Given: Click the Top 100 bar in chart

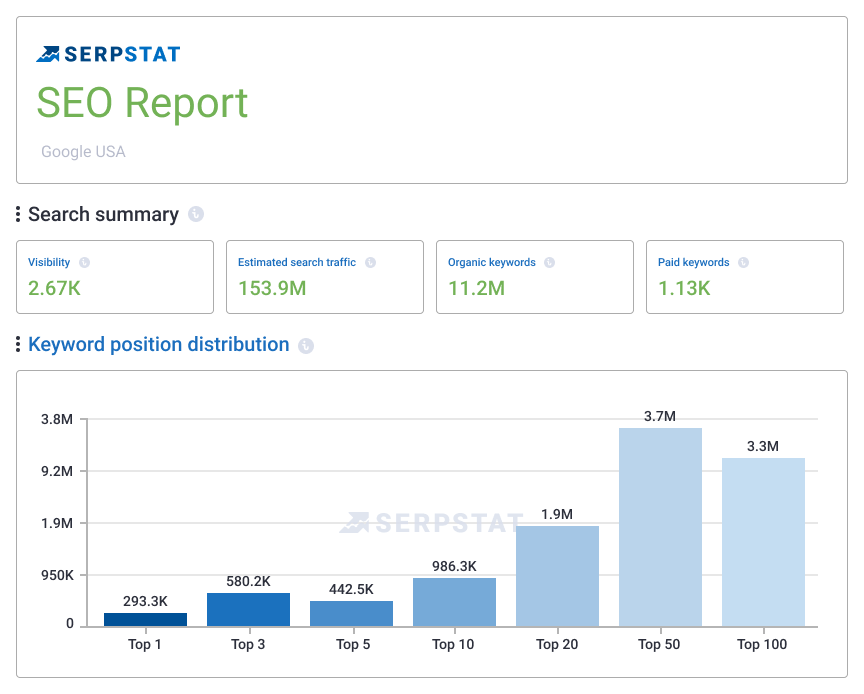Looking at the screenshot, I should [763, 542].
